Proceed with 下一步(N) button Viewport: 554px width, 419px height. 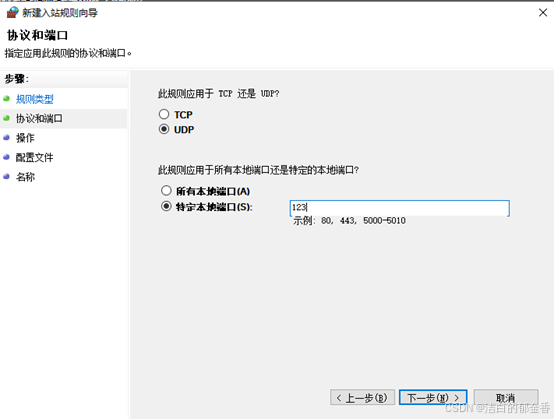click(x=433, y=398)
